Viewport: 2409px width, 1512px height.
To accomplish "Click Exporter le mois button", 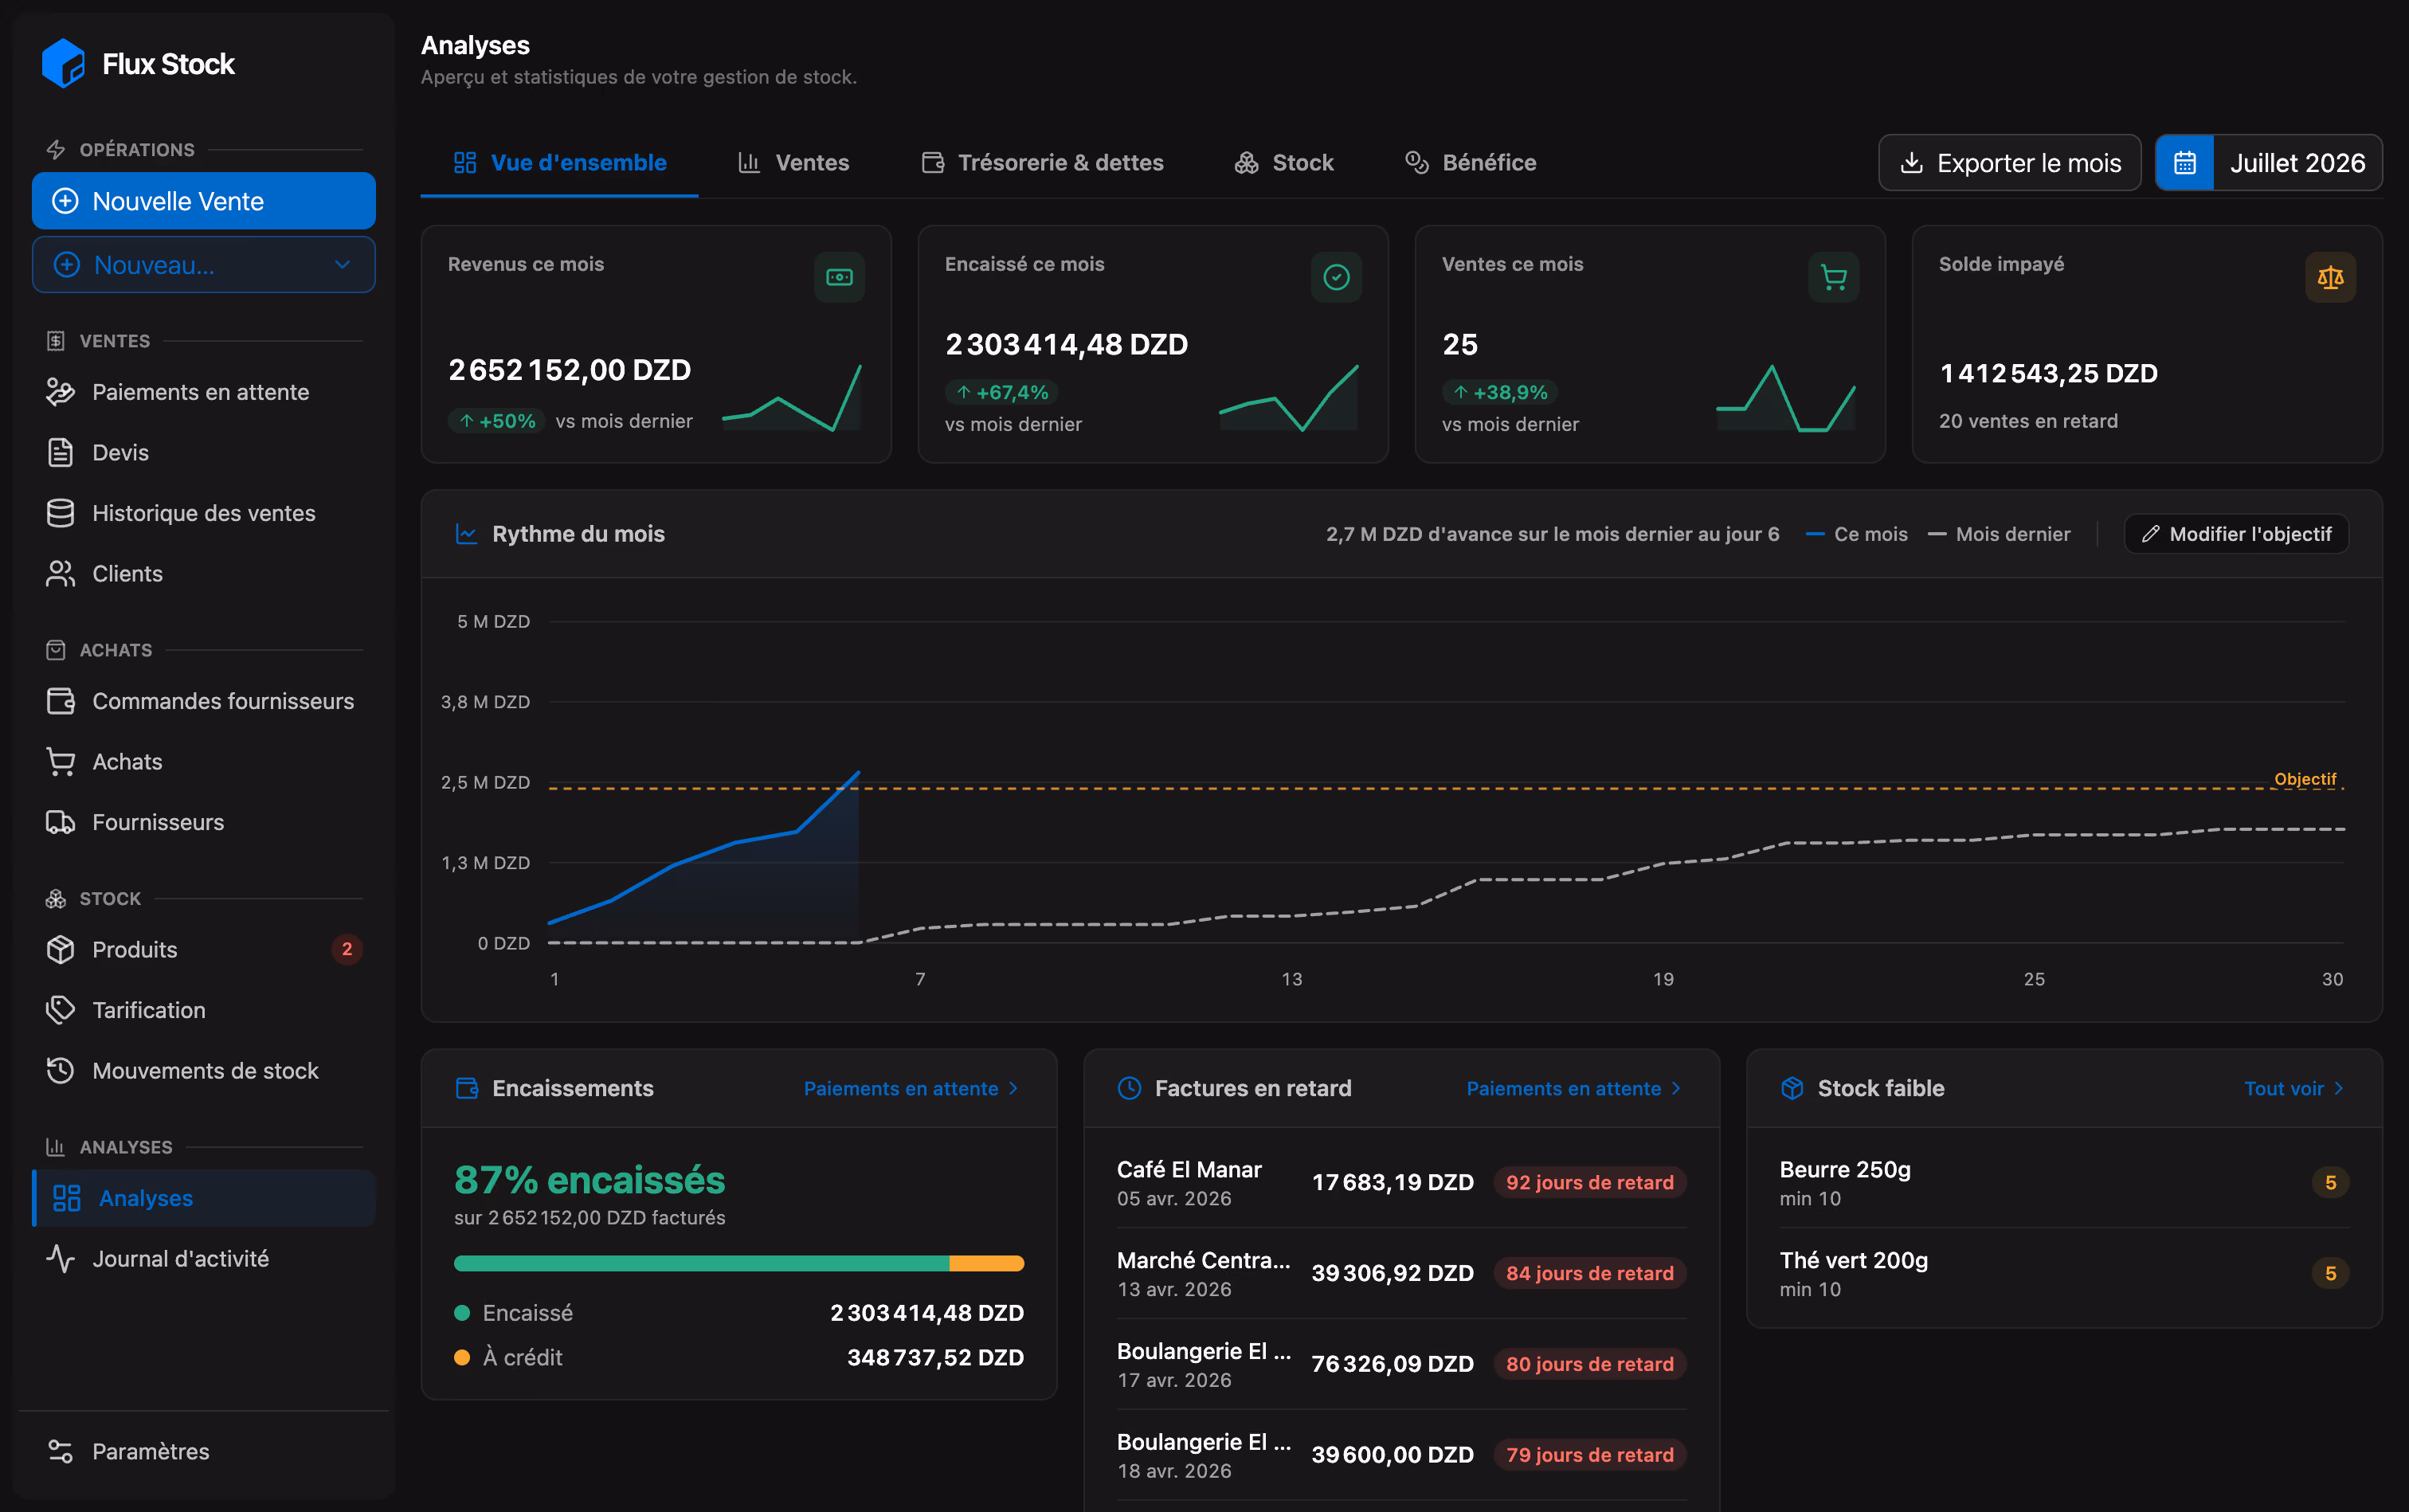I will pos(2010,163).
